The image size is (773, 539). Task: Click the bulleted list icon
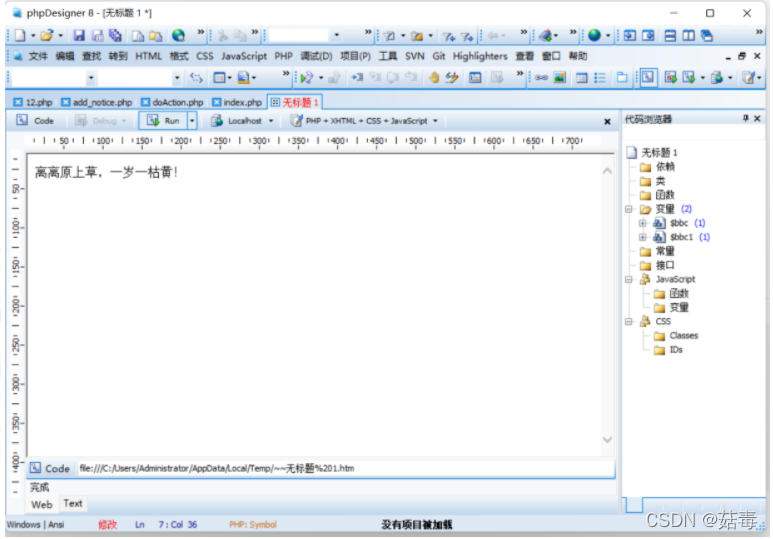600,77
